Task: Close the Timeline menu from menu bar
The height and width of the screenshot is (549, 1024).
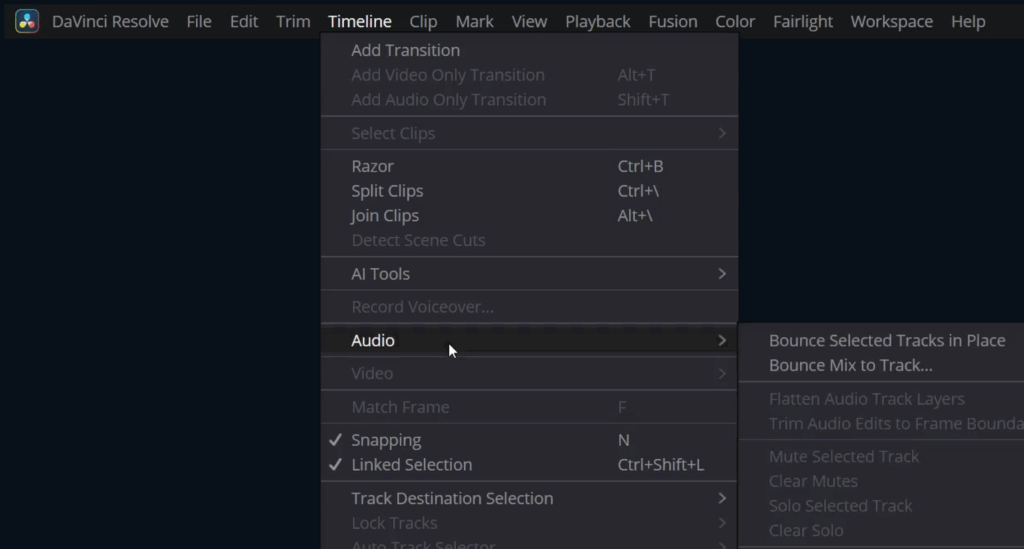Action: pos(360,22)
